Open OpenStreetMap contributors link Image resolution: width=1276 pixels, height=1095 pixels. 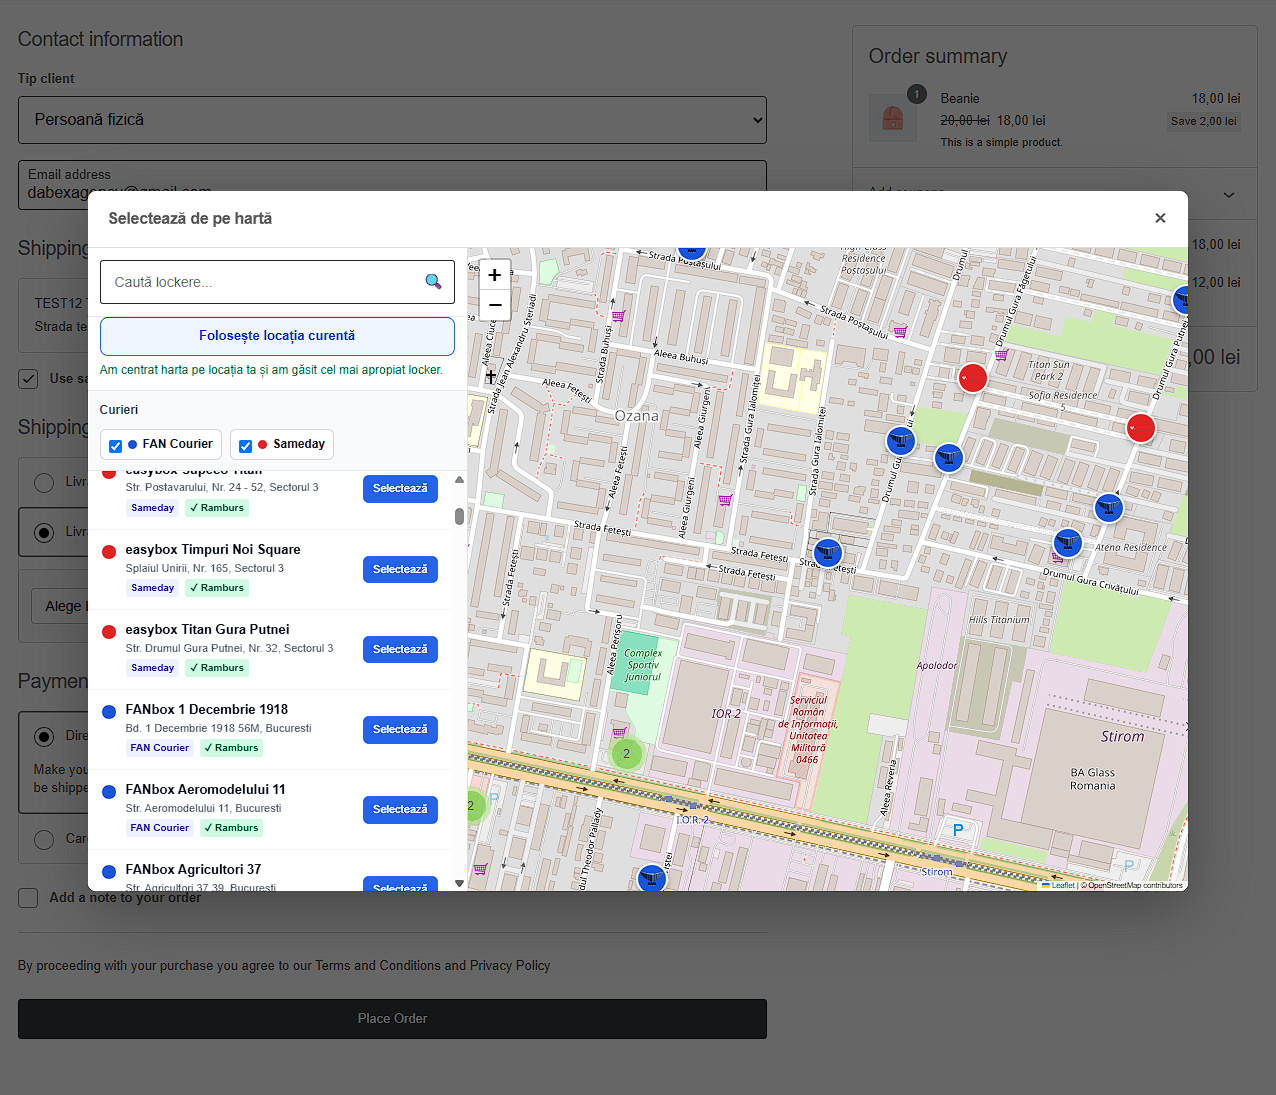(1135, 885)
